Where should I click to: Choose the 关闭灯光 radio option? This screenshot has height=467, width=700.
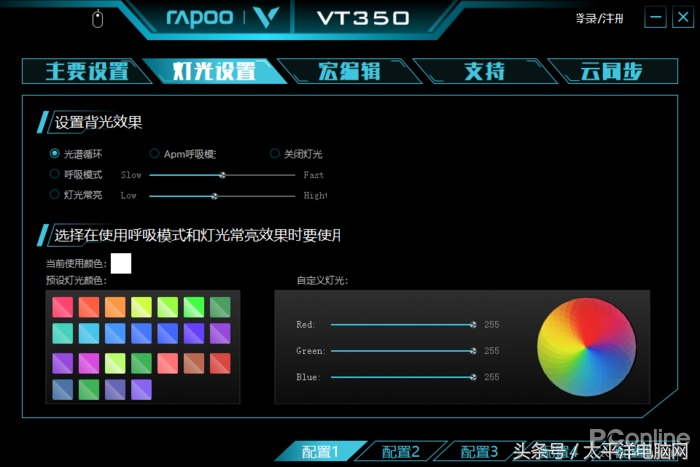pos(275,154)
